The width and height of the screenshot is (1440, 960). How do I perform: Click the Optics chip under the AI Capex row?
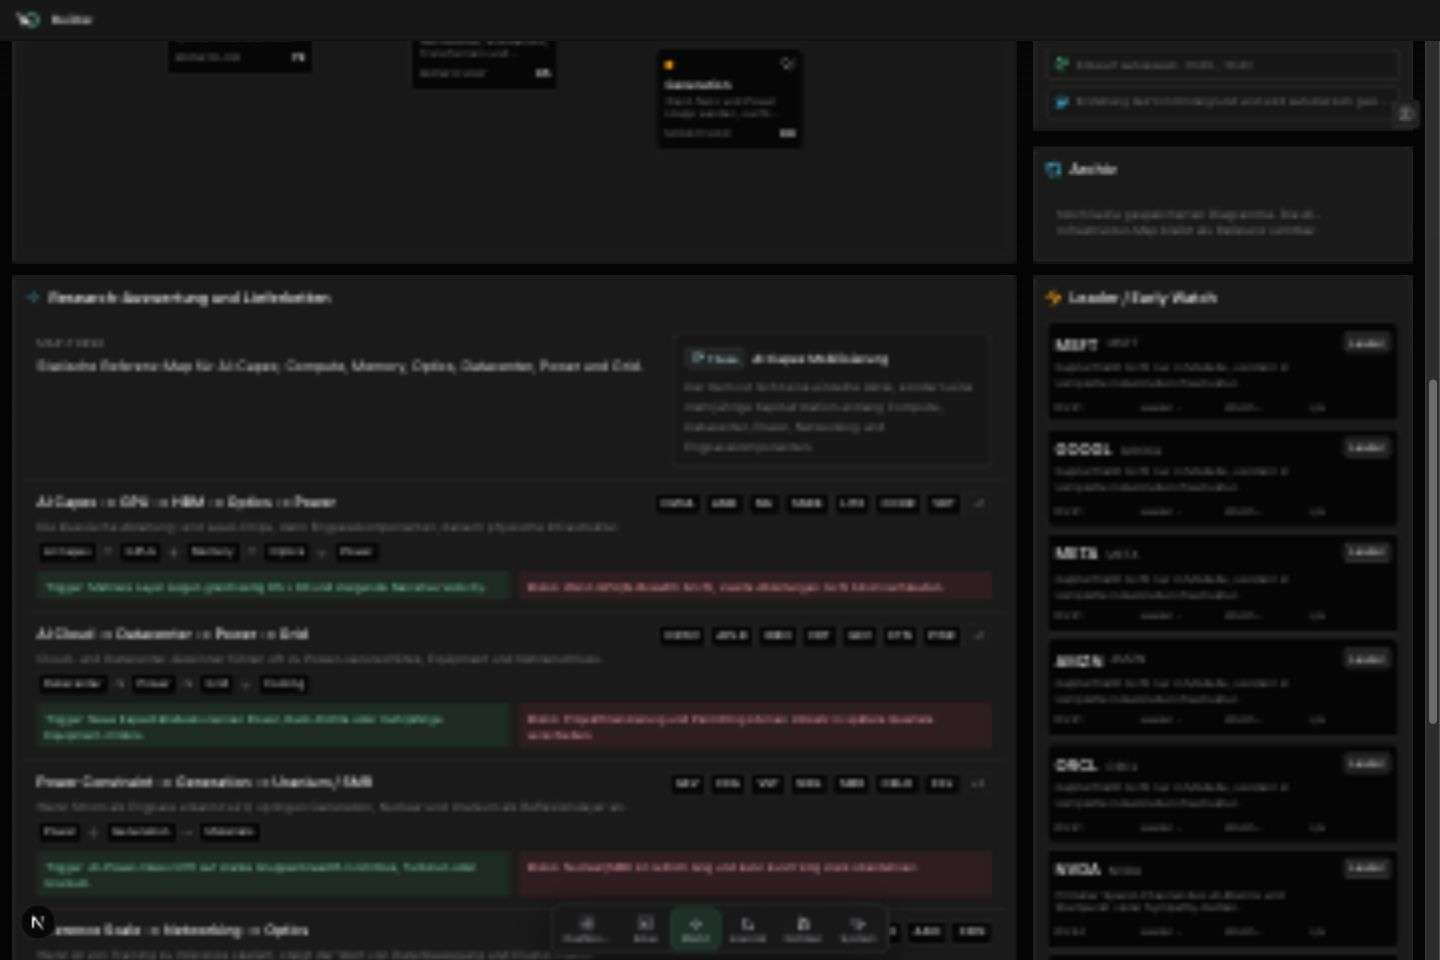pyautogui.click(x=287, y=552)
